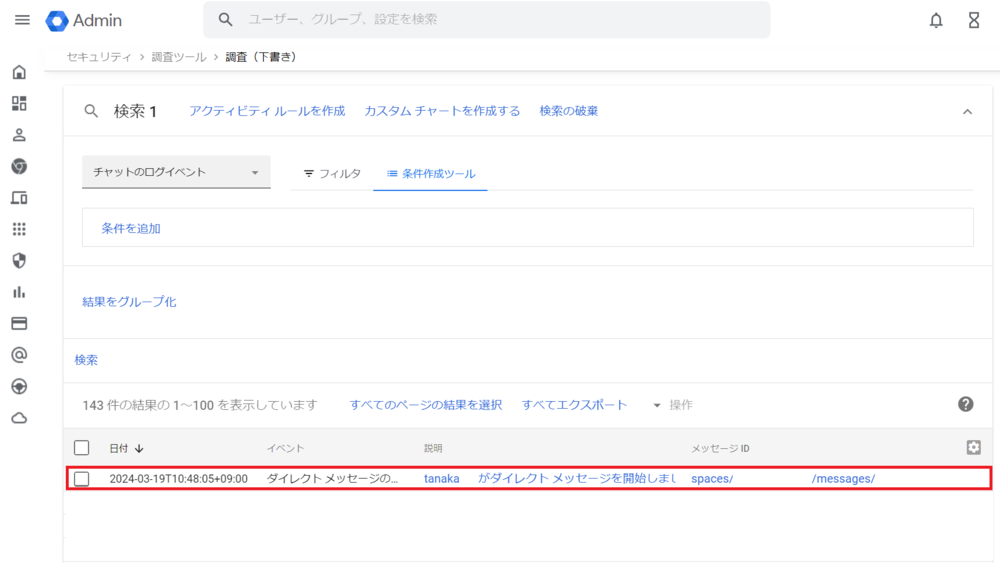Select the 条件作成ツール tab
This screenshot has width=1000, height=563.
tap(431, 174)
